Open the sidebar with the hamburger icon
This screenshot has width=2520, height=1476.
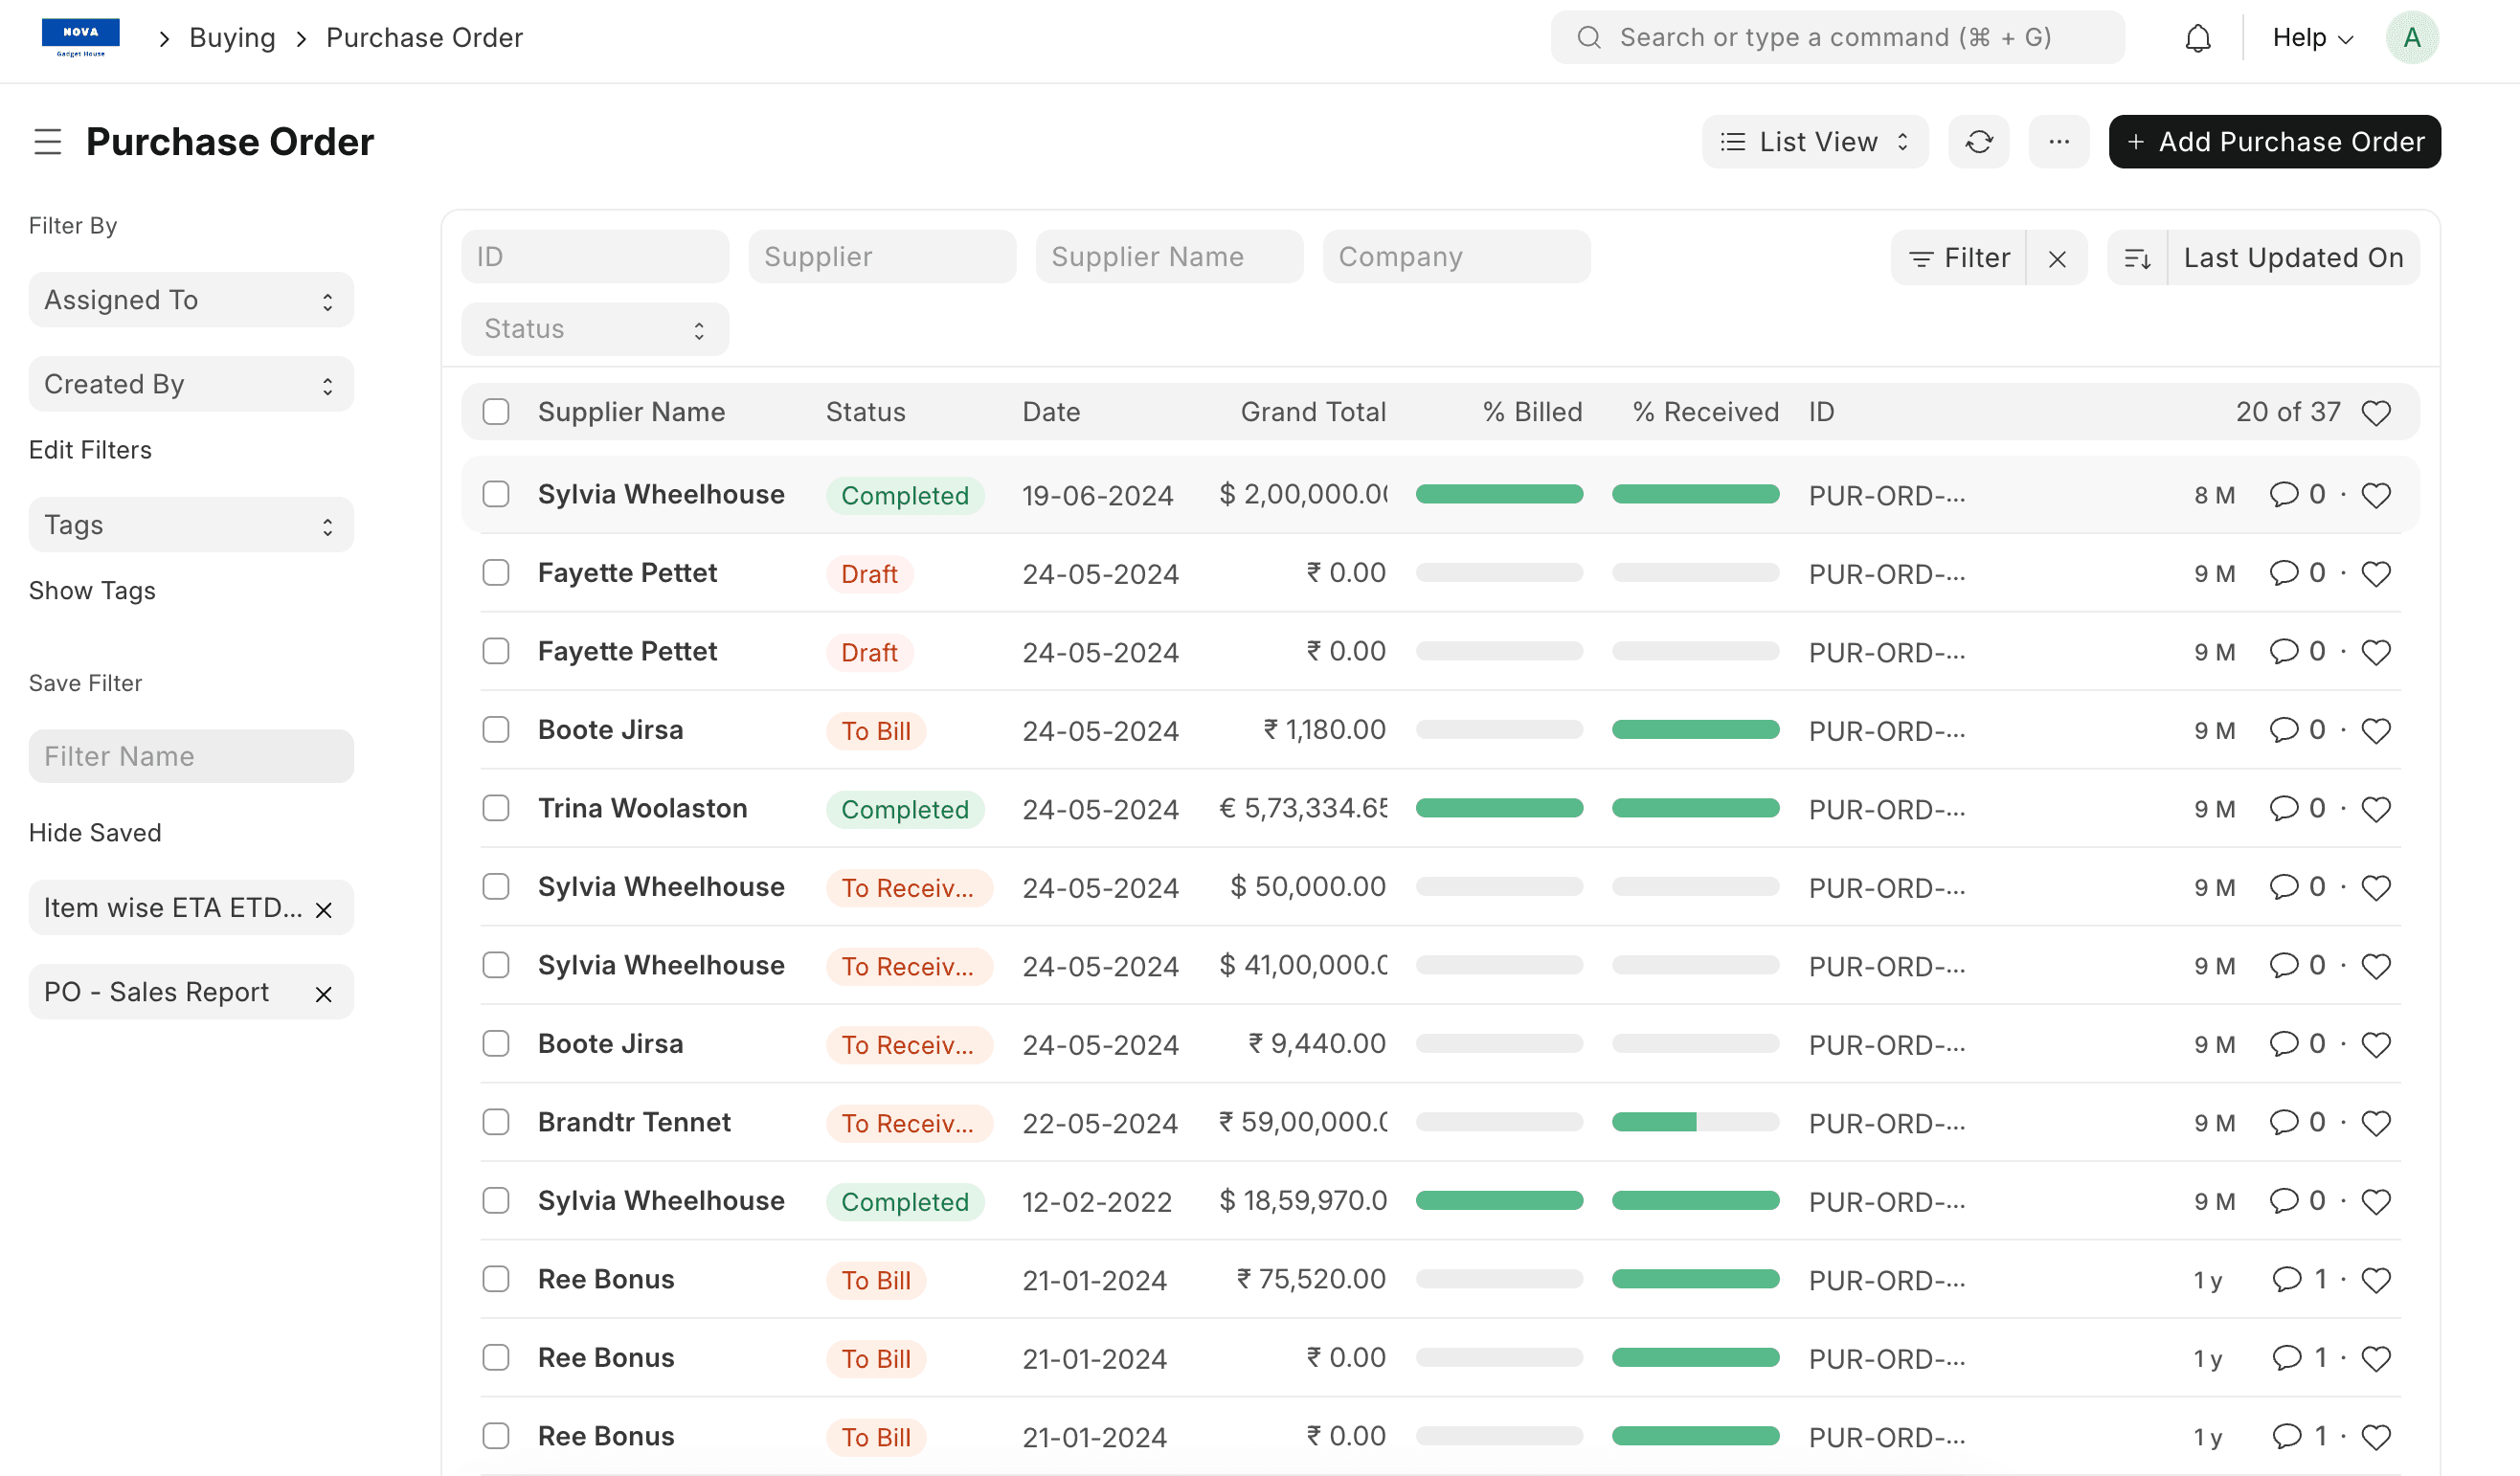coord(47,141)
